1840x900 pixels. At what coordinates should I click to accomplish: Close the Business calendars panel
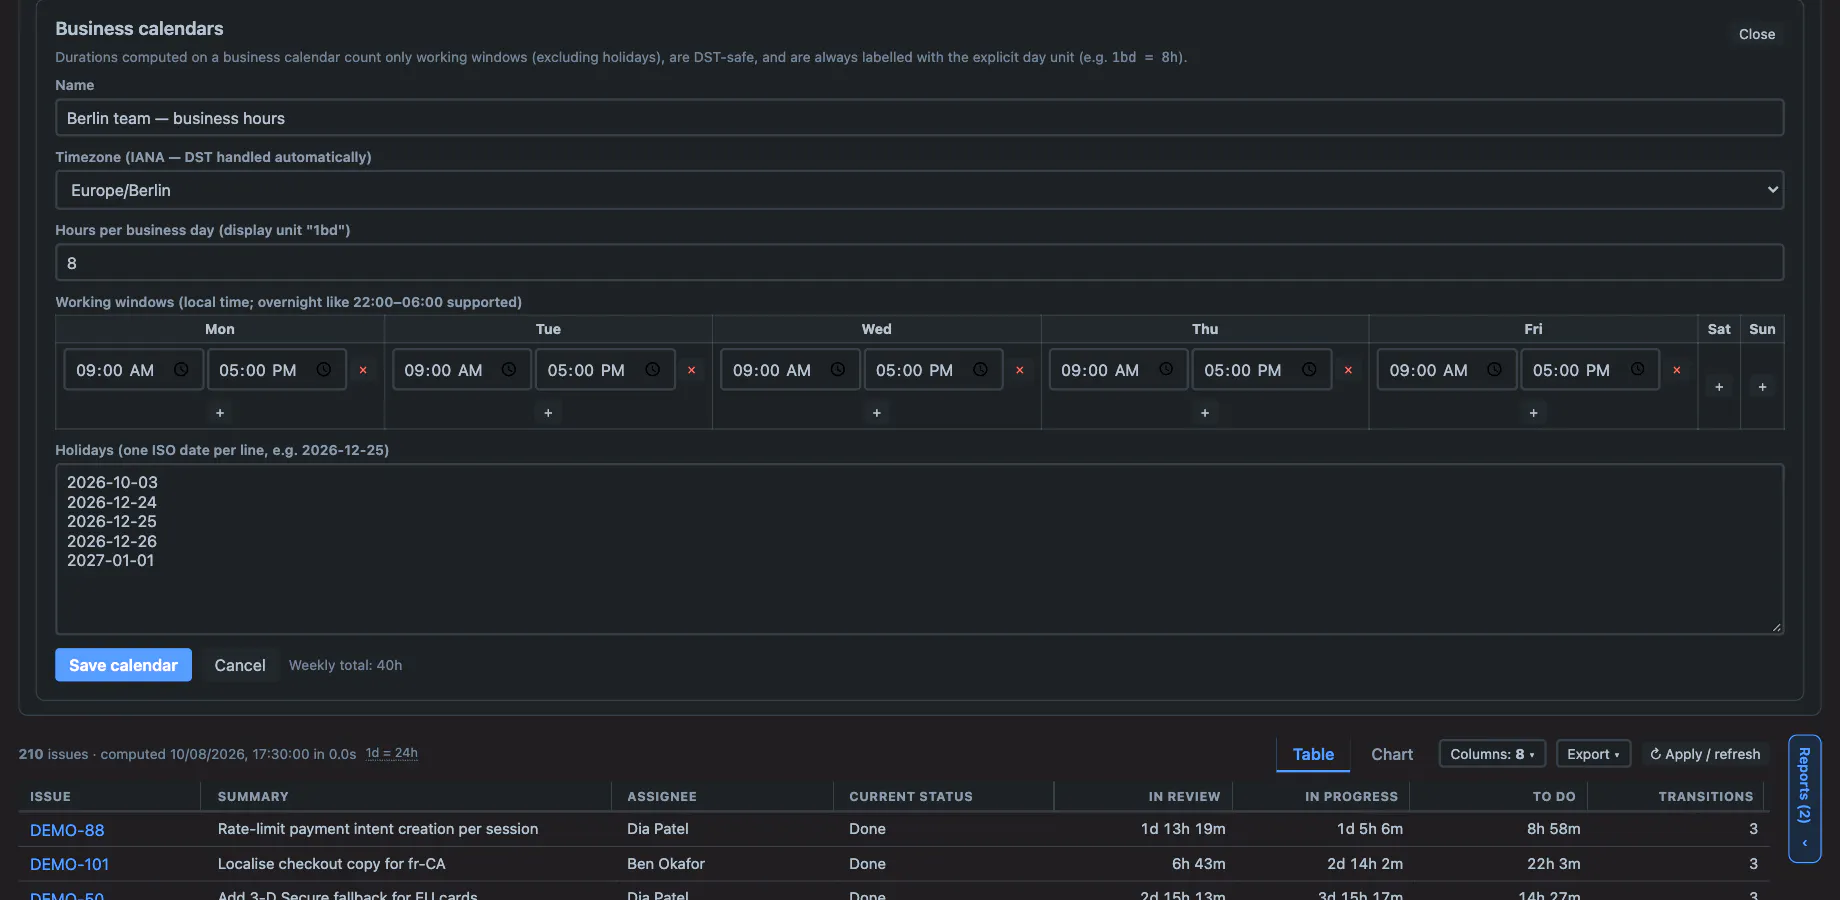[1757, 34]
